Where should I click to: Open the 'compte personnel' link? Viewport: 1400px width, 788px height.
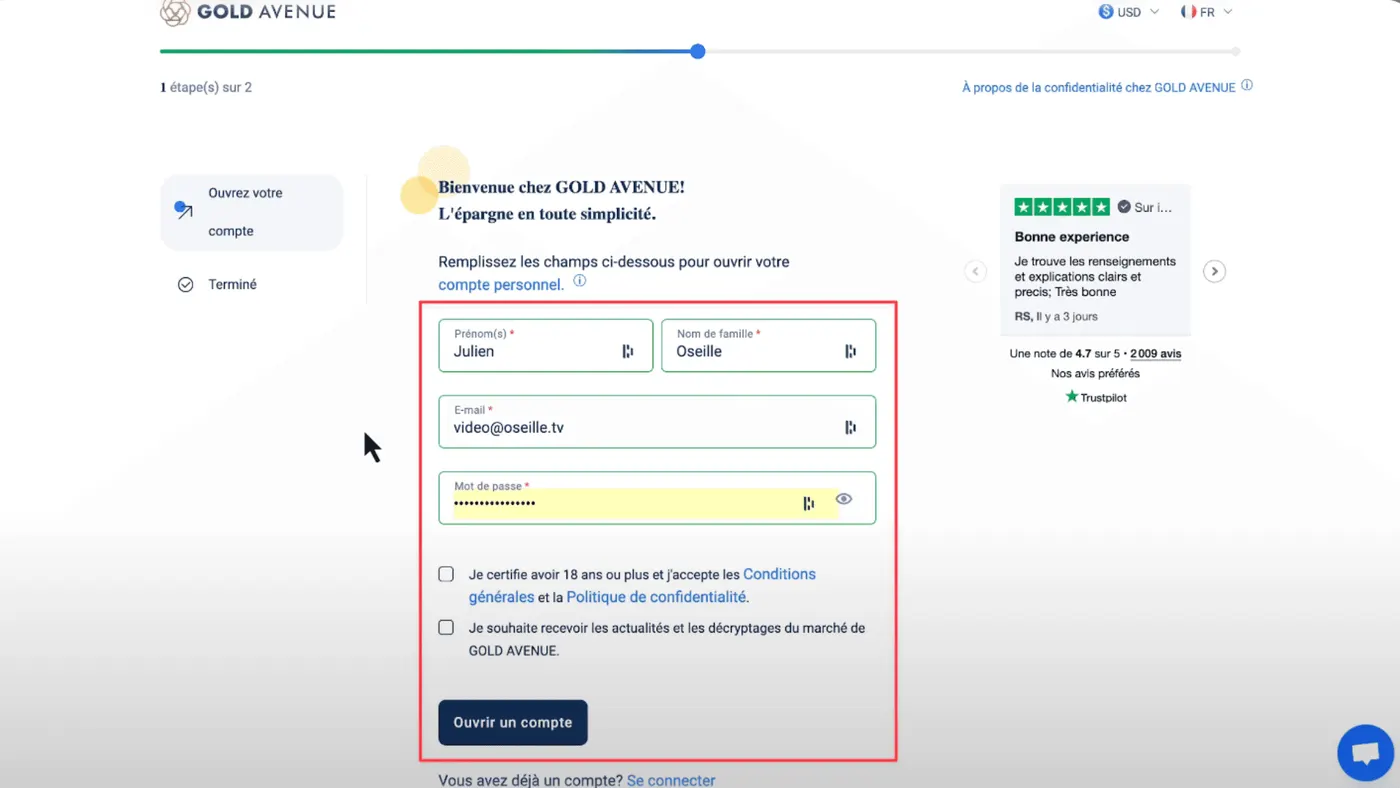pyautogui.click(x=500, y=285)
